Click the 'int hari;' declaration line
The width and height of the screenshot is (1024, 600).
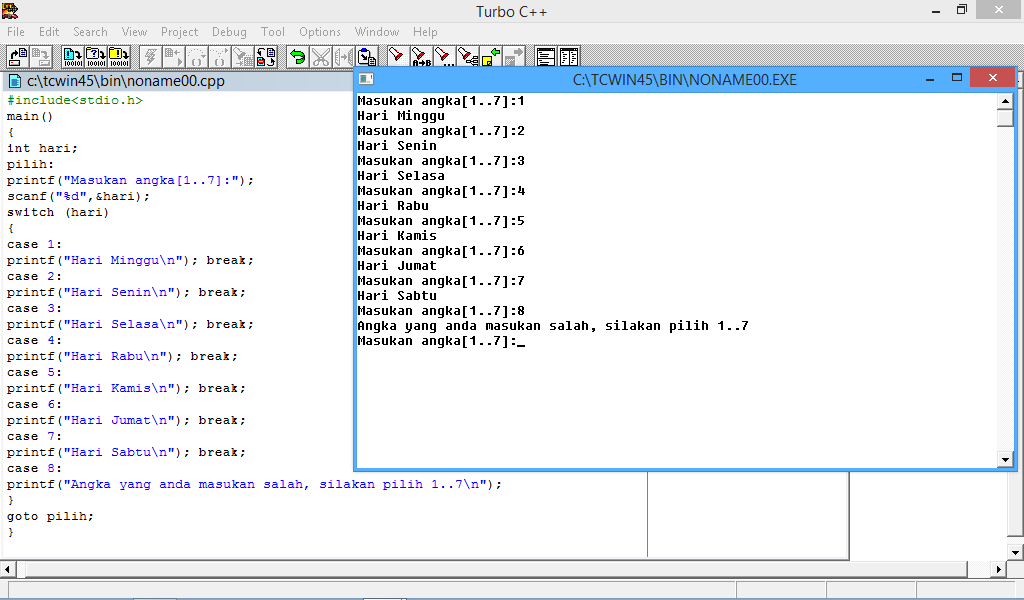(42, 148)
